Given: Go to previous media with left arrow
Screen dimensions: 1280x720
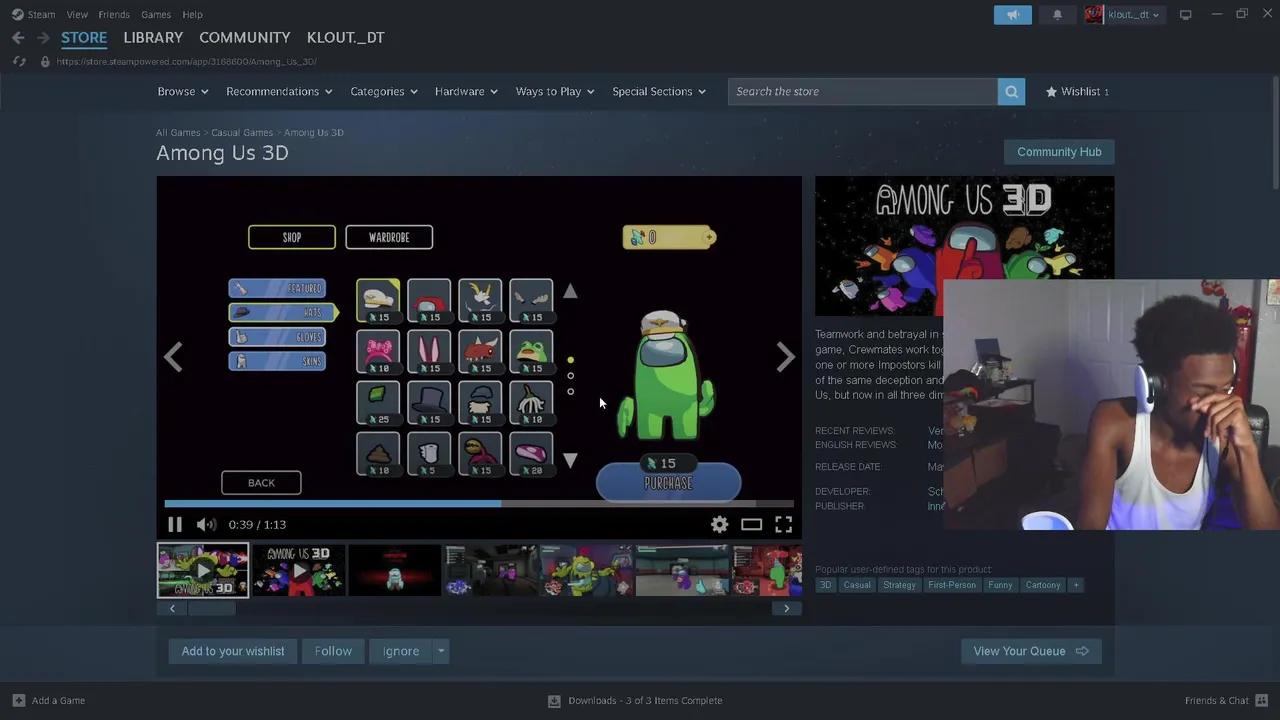Looking at the screenshot, I should [x=173, y=357].
